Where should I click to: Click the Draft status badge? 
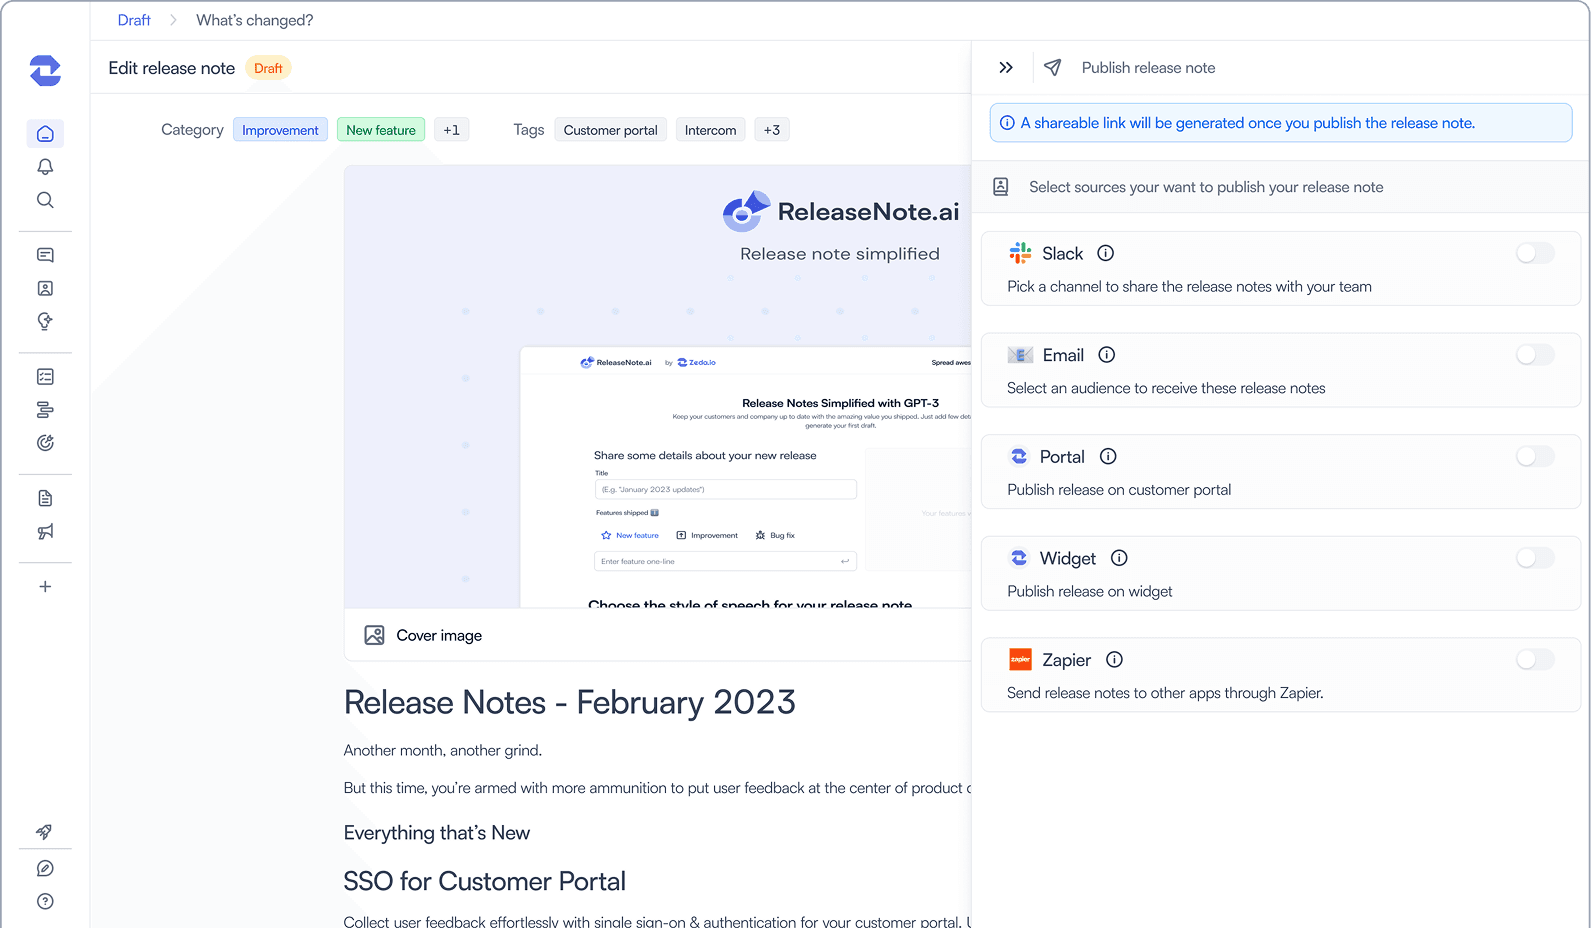tap(268, 68)
